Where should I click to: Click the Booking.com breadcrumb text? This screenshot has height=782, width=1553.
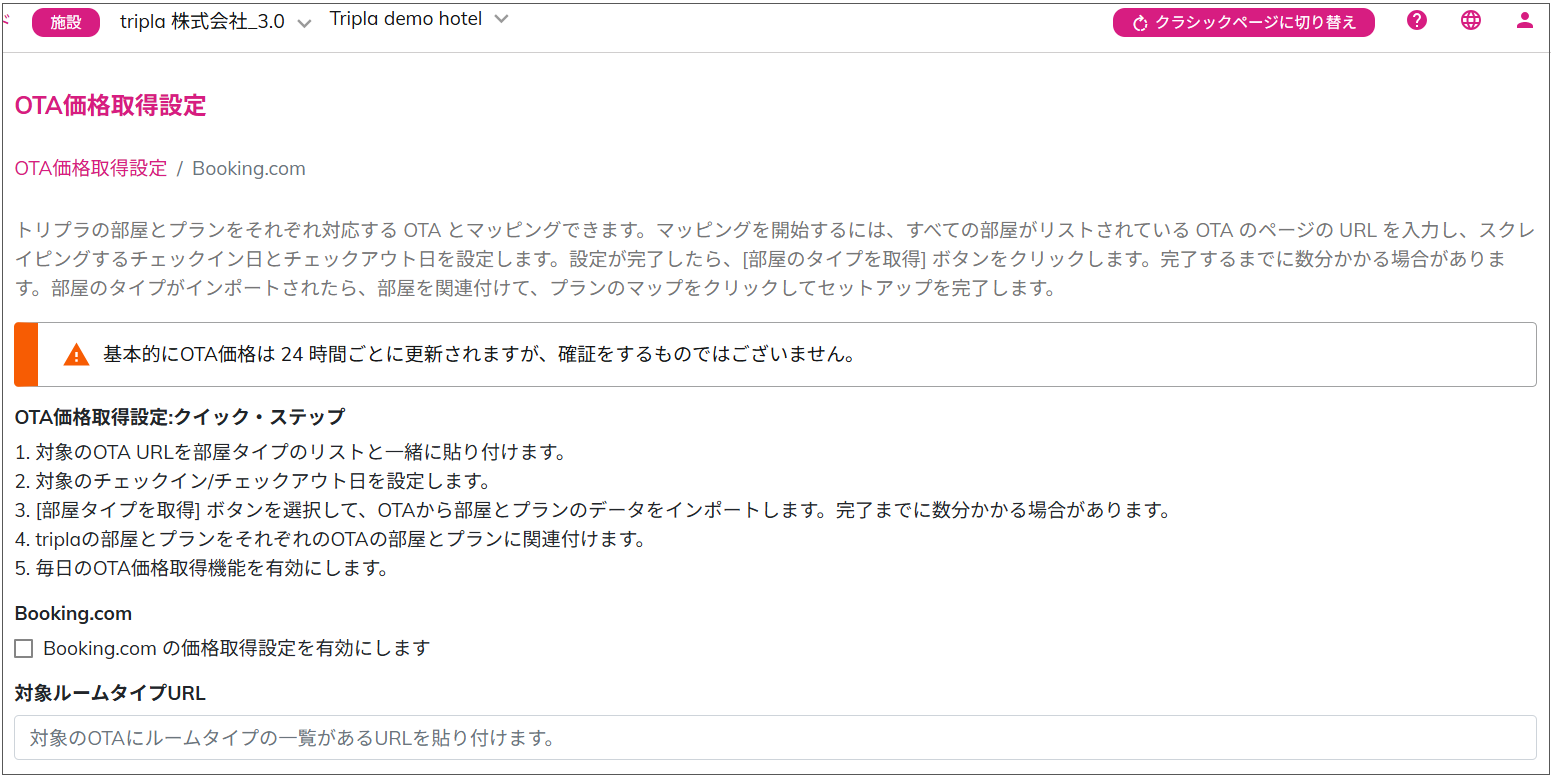pos(249,168)
